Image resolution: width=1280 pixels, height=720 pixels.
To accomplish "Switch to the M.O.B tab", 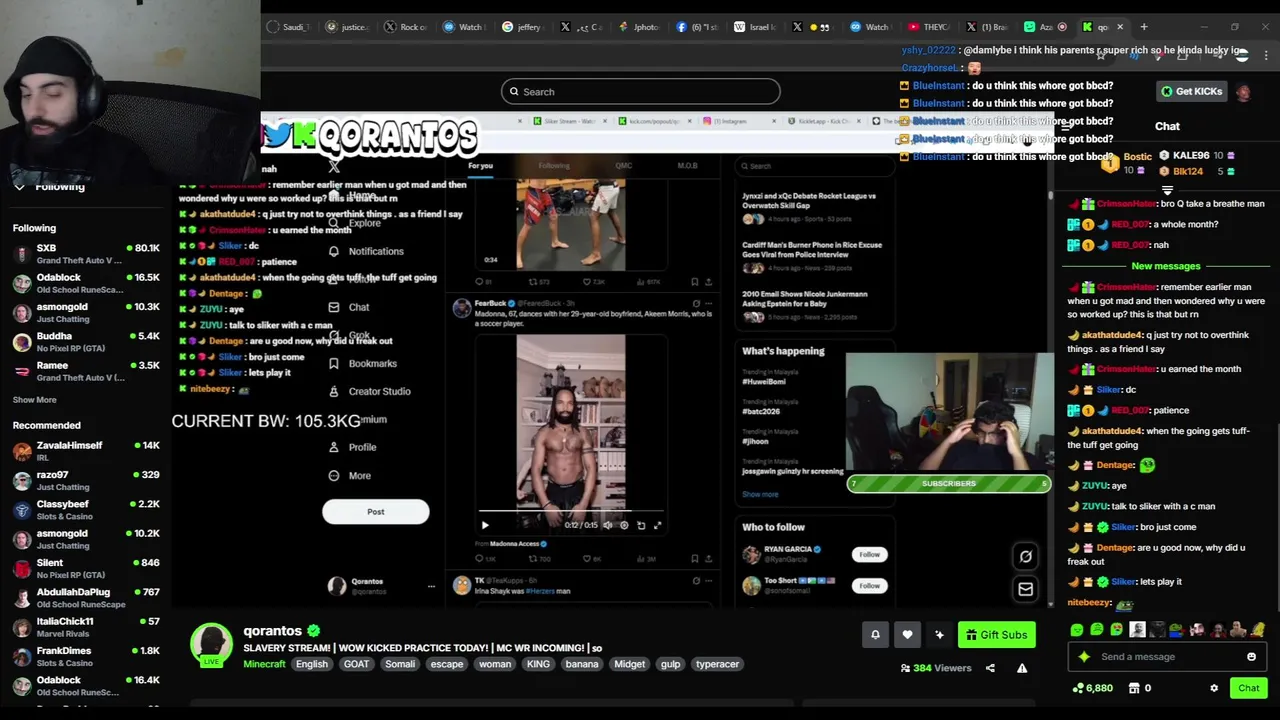I will [687, 166].
